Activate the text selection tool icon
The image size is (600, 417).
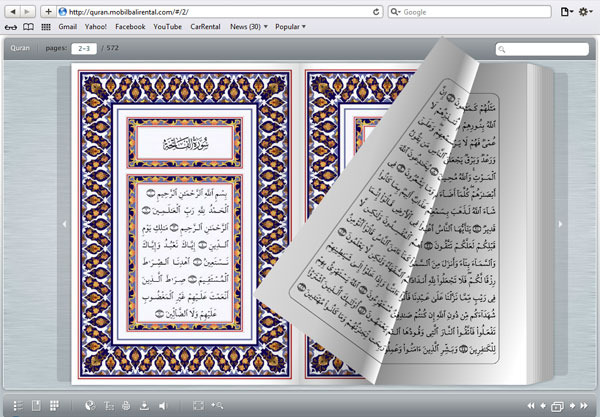[109, 406]
